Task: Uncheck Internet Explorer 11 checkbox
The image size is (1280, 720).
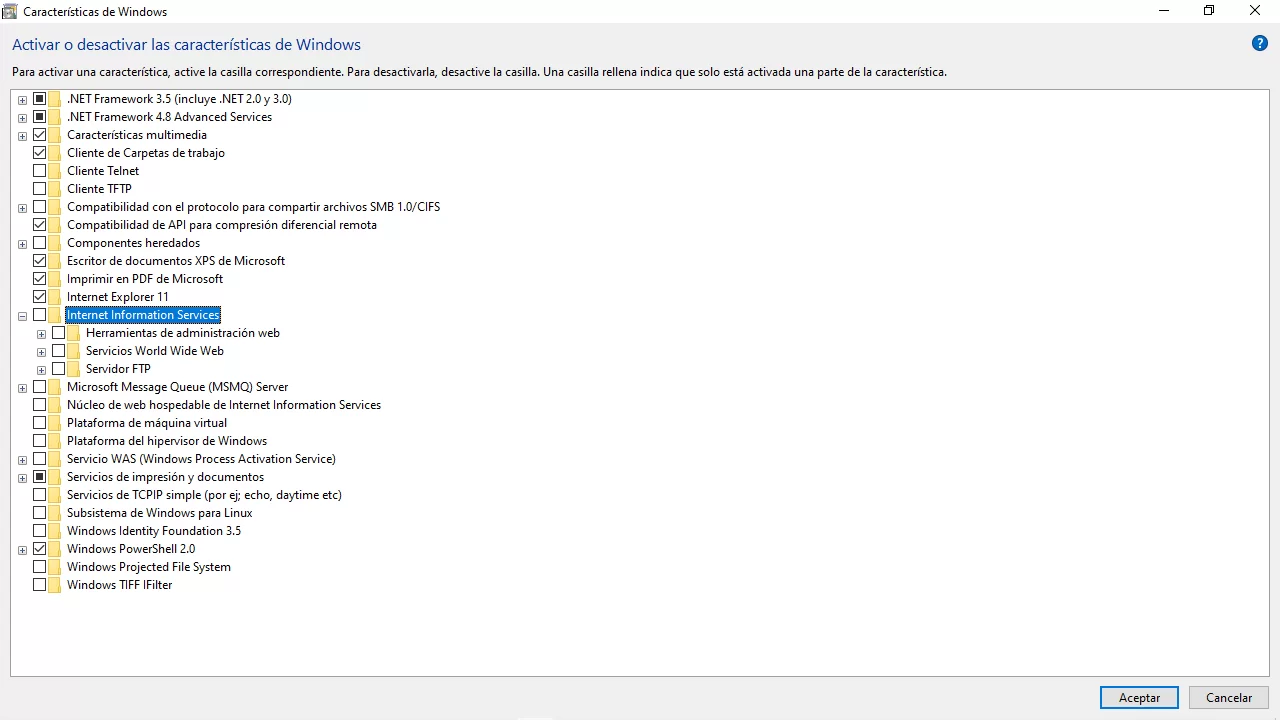Action: (40, 297)
